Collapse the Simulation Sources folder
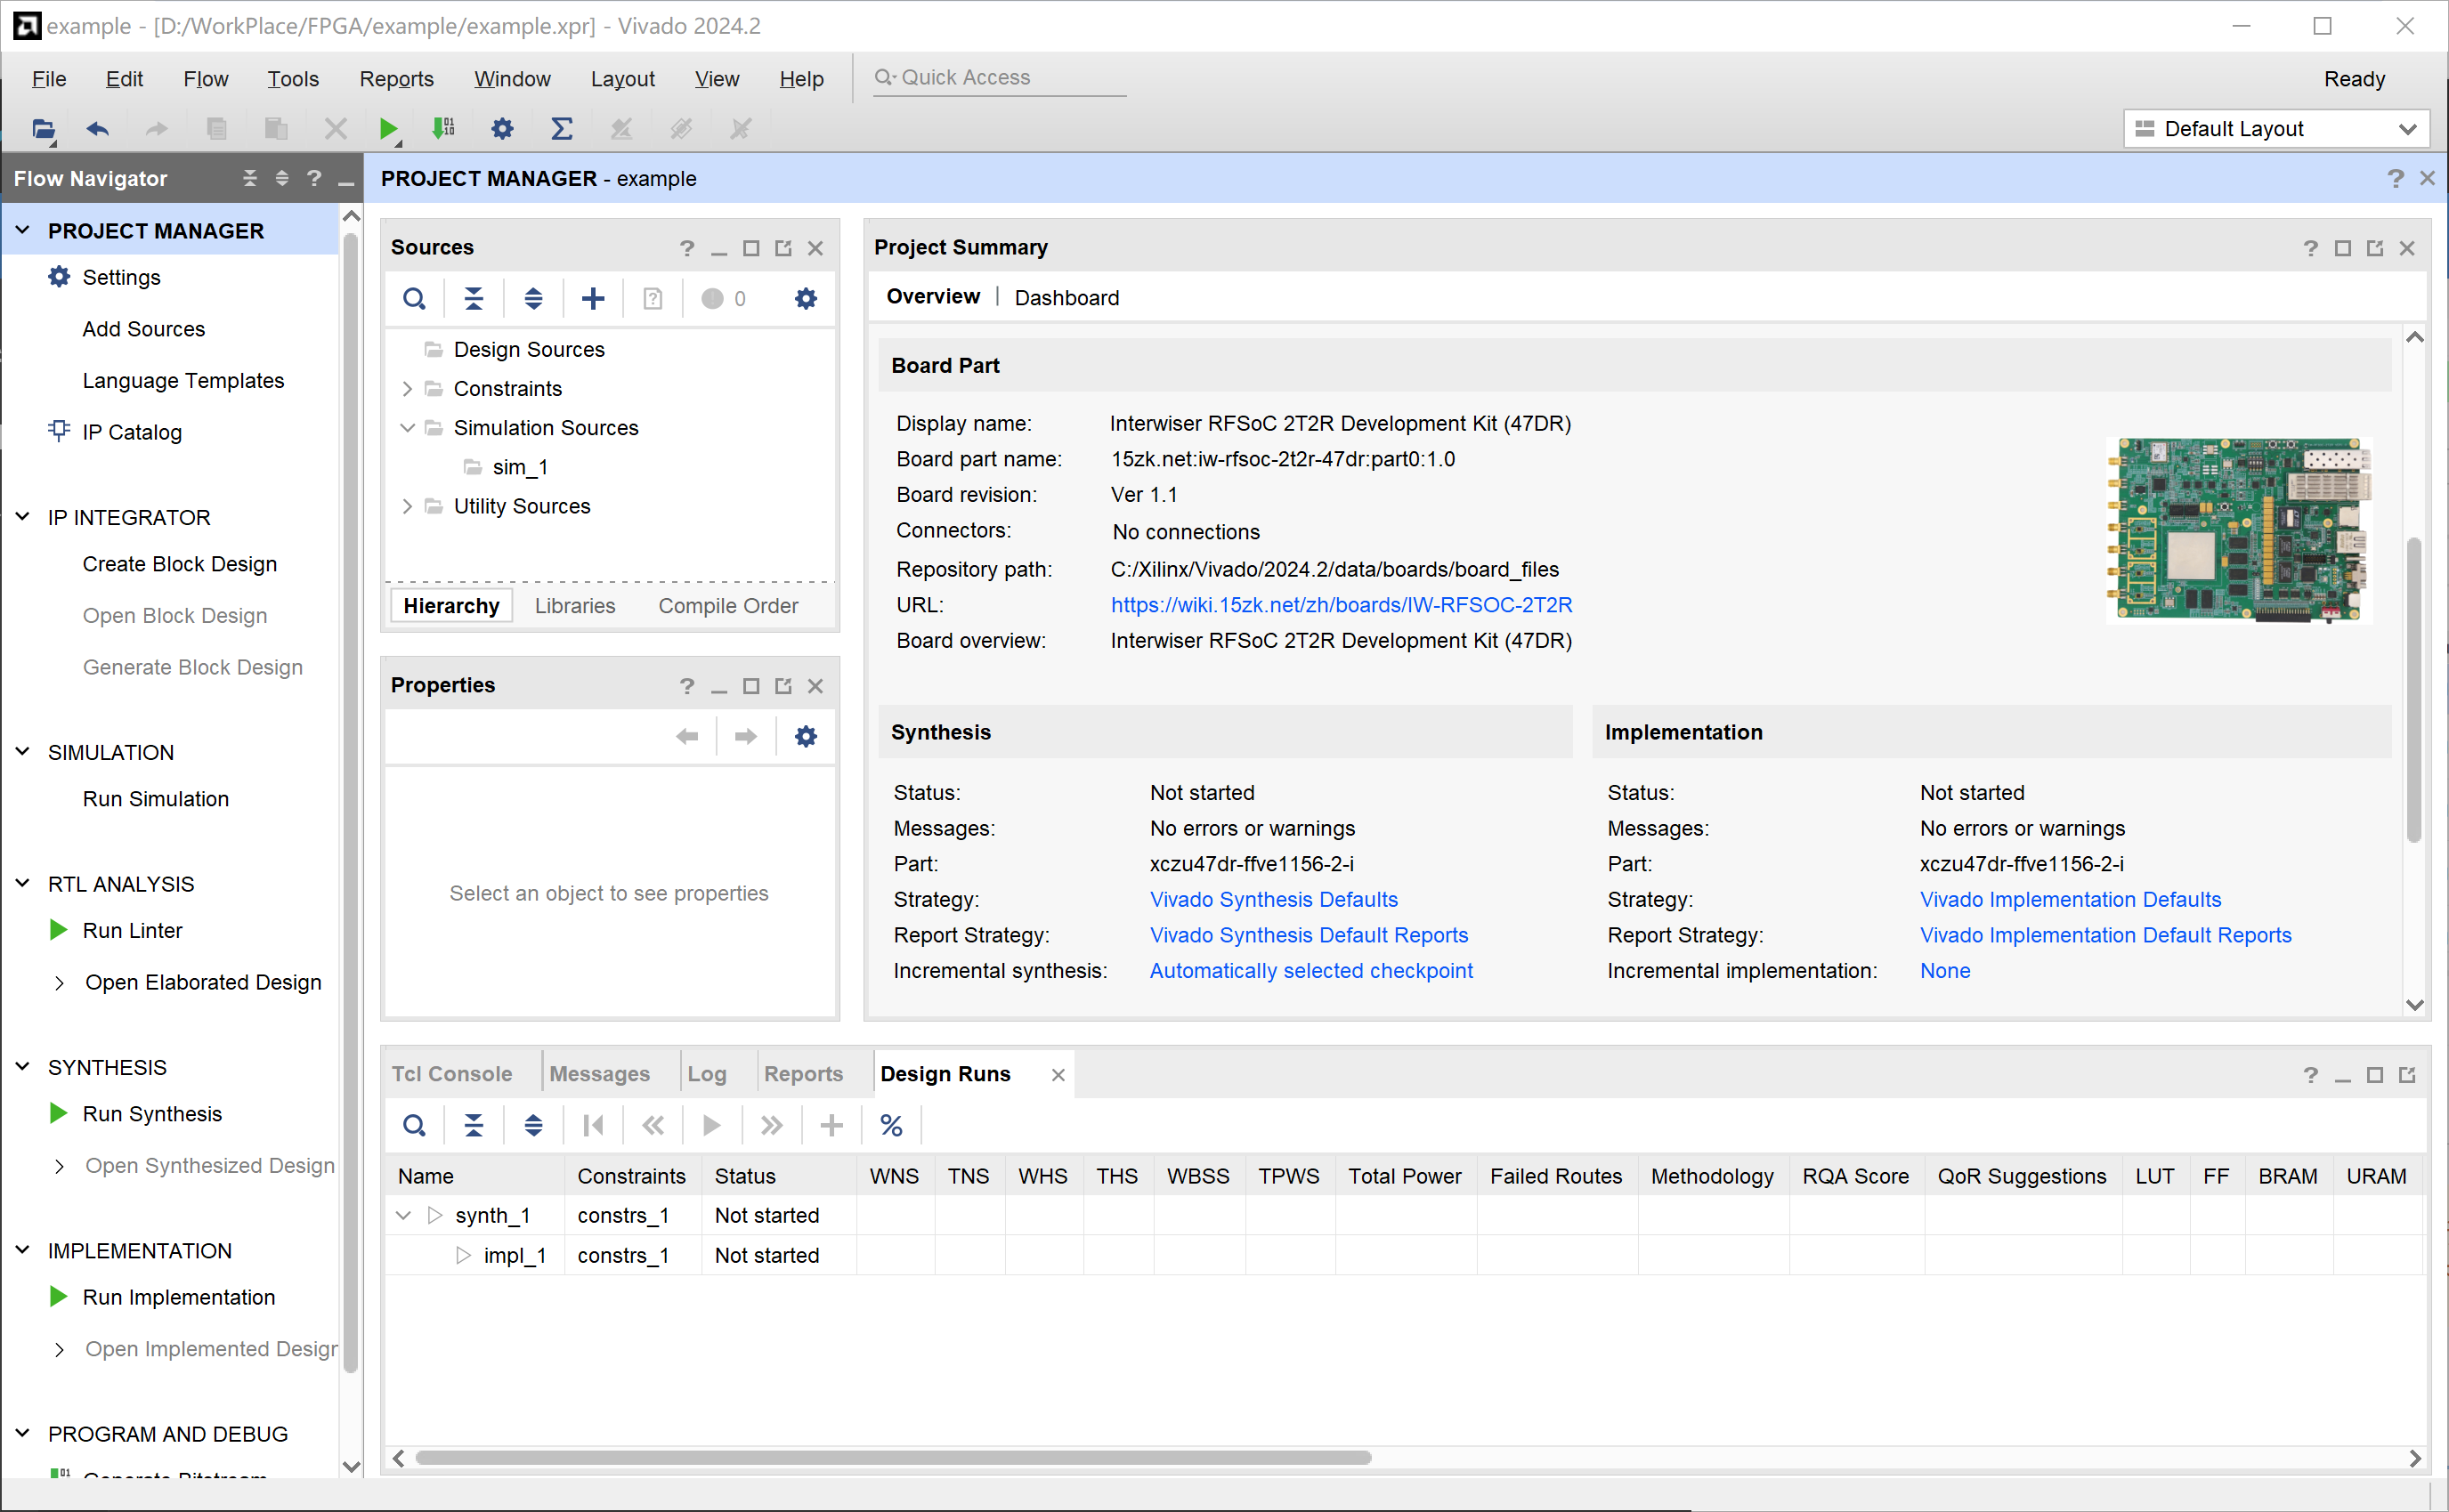This screenshot has width=2449, height=1512. click(x=407, y=427)
